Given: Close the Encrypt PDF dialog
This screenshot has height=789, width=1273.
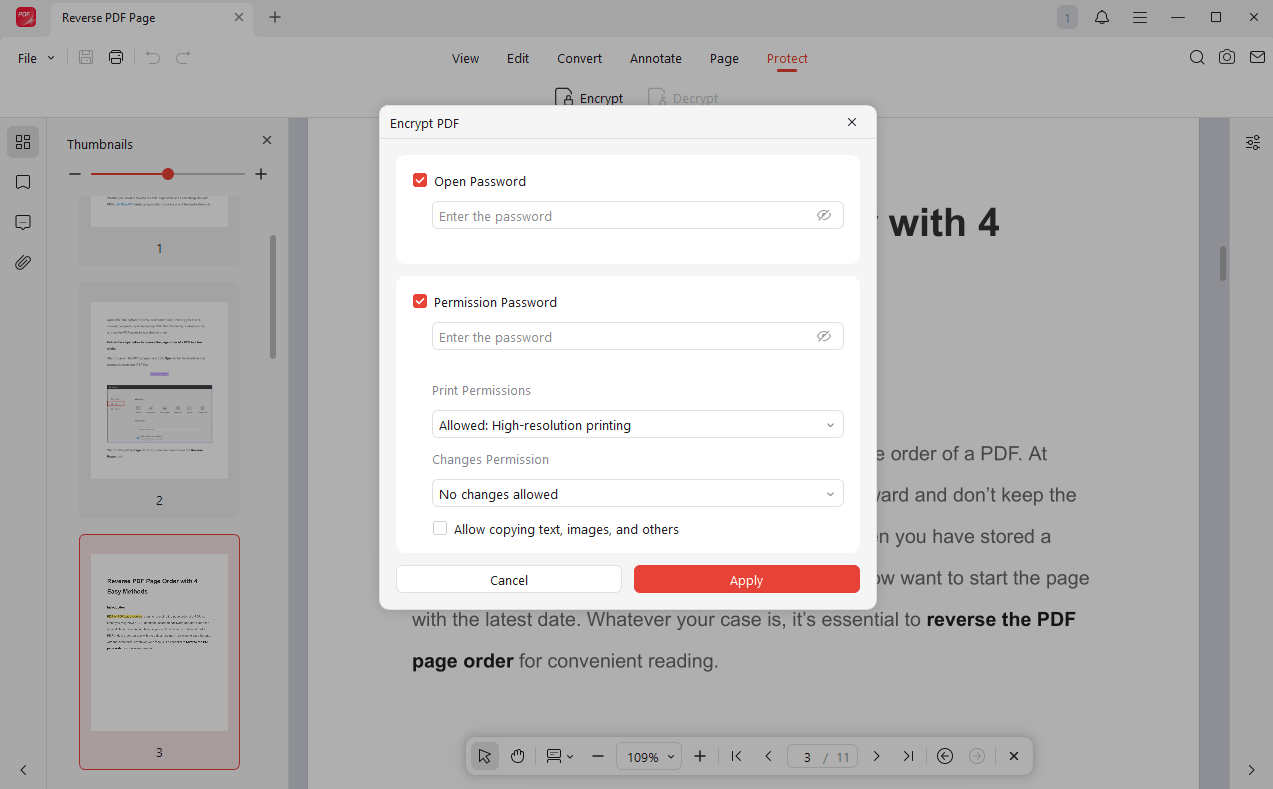Looking at the screenshot, I should tap(852, 122).
